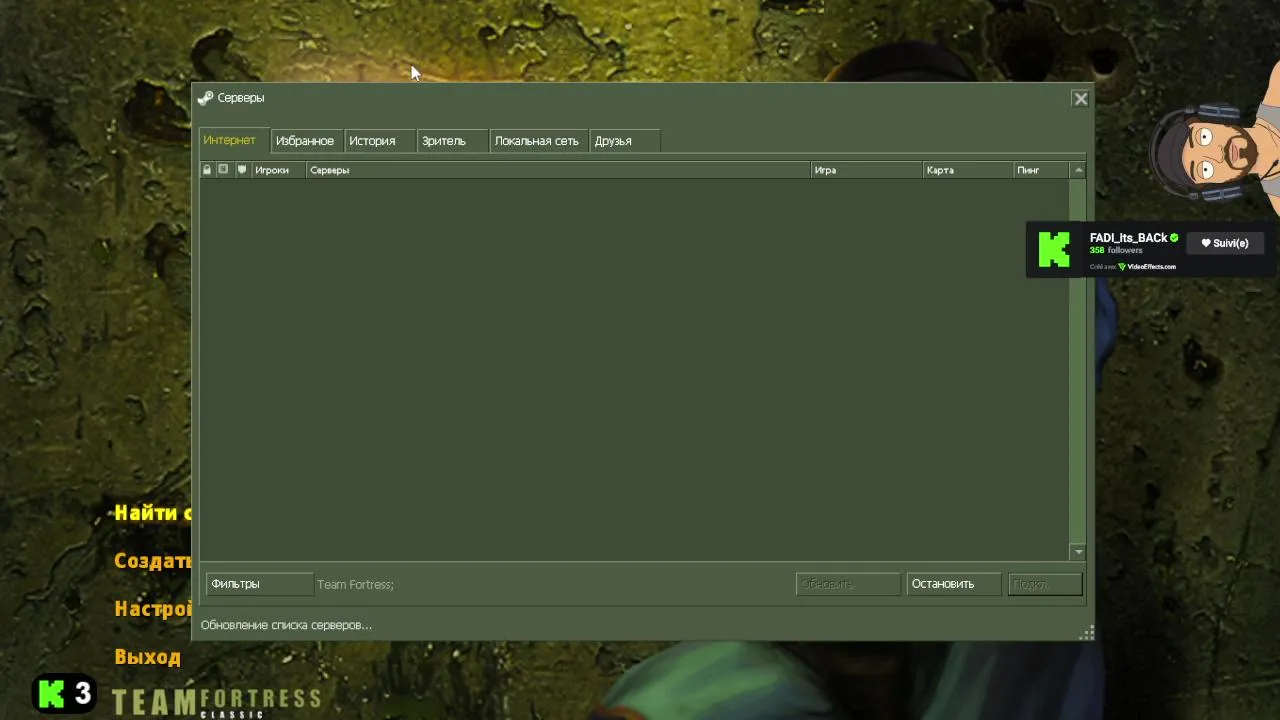The width and height of the screenshot is (1280, 720).
Task: Sort by password lock column icon
Action: pyautogui.click(x=207, y=170)
